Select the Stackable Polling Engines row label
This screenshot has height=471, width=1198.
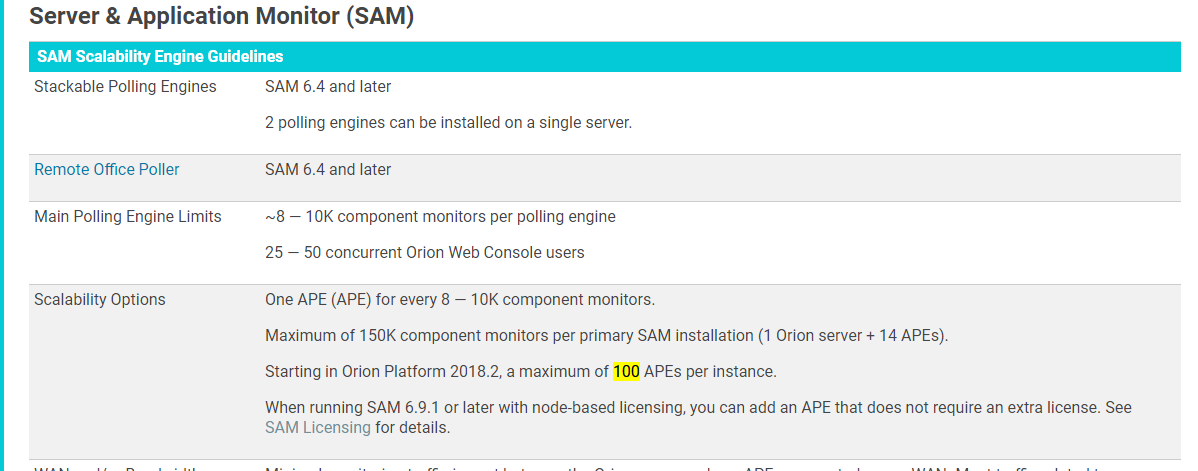tap(125, 86)
